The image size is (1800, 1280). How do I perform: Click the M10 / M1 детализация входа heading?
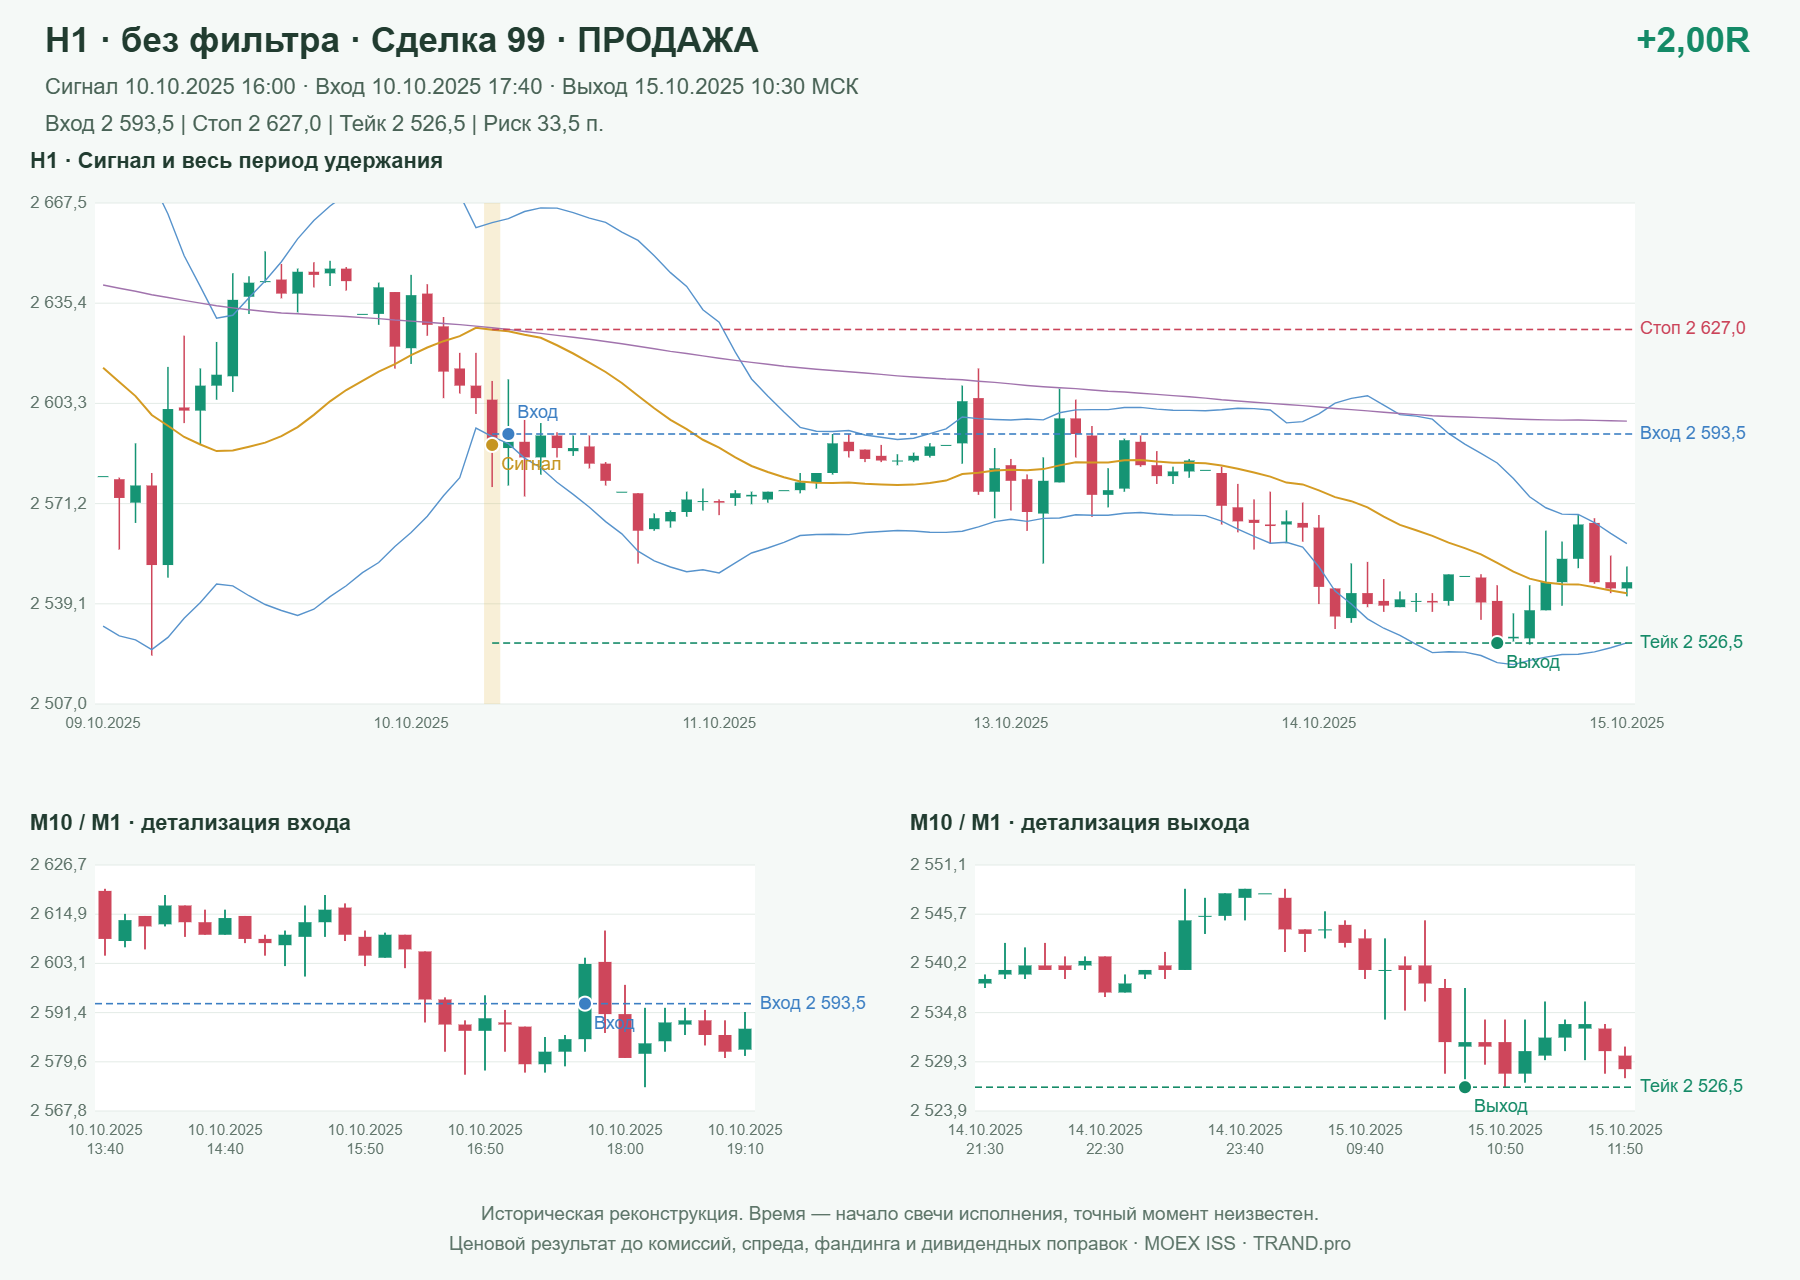190,823
